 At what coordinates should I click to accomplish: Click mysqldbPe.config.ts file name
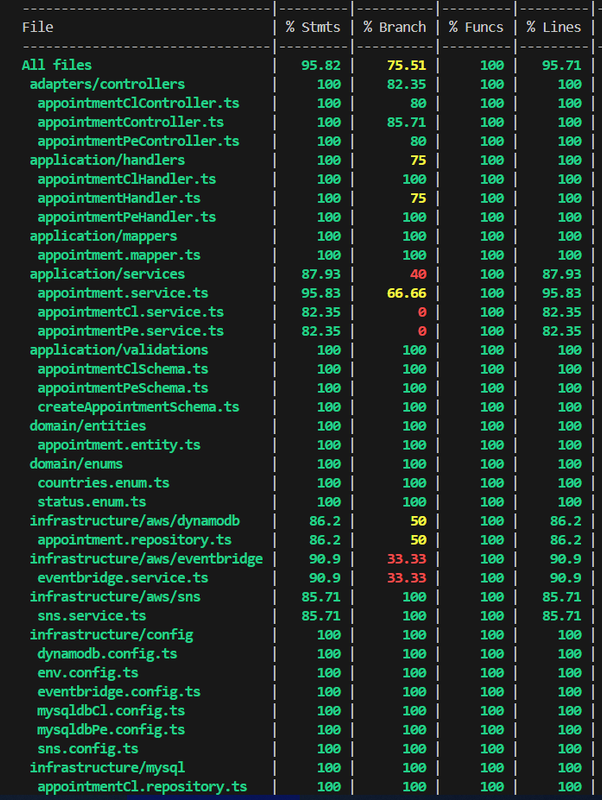click(x=111, y=730)
